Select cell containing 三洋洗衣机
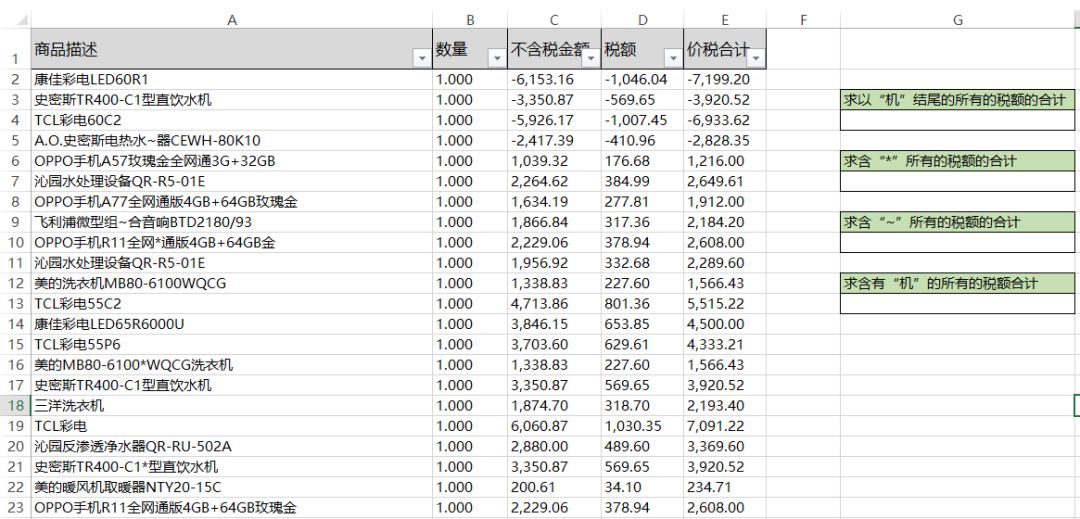1080x519 pixels. (231, 405)
